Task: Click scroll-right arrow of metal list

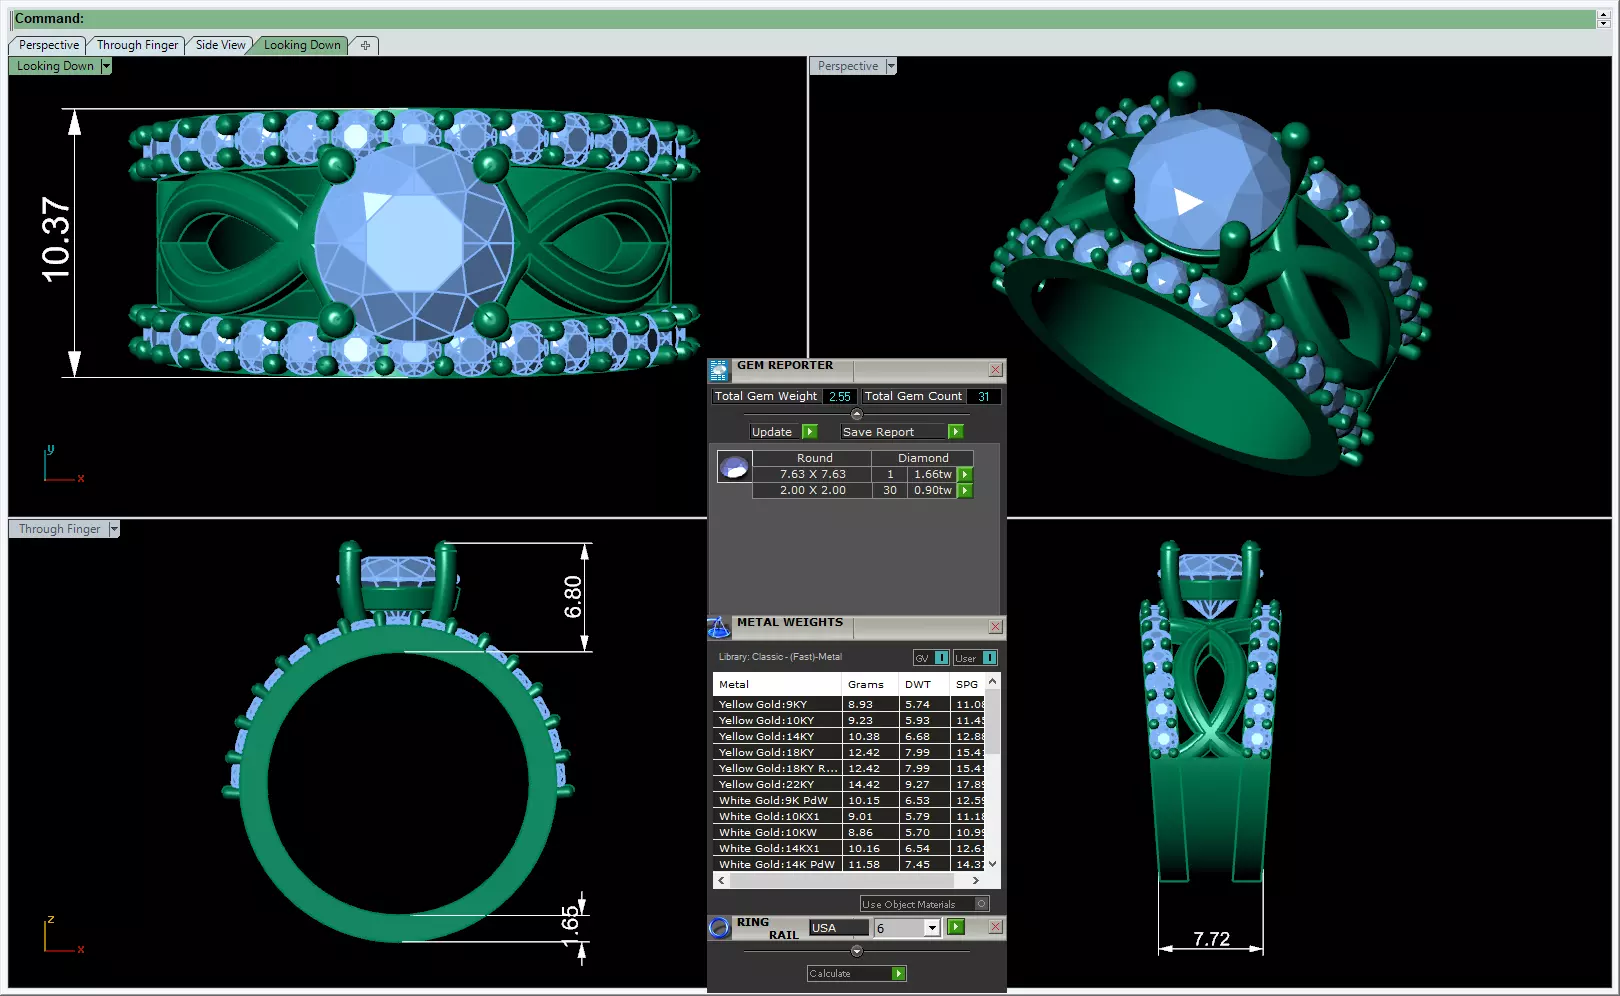Action: (976, 881)
